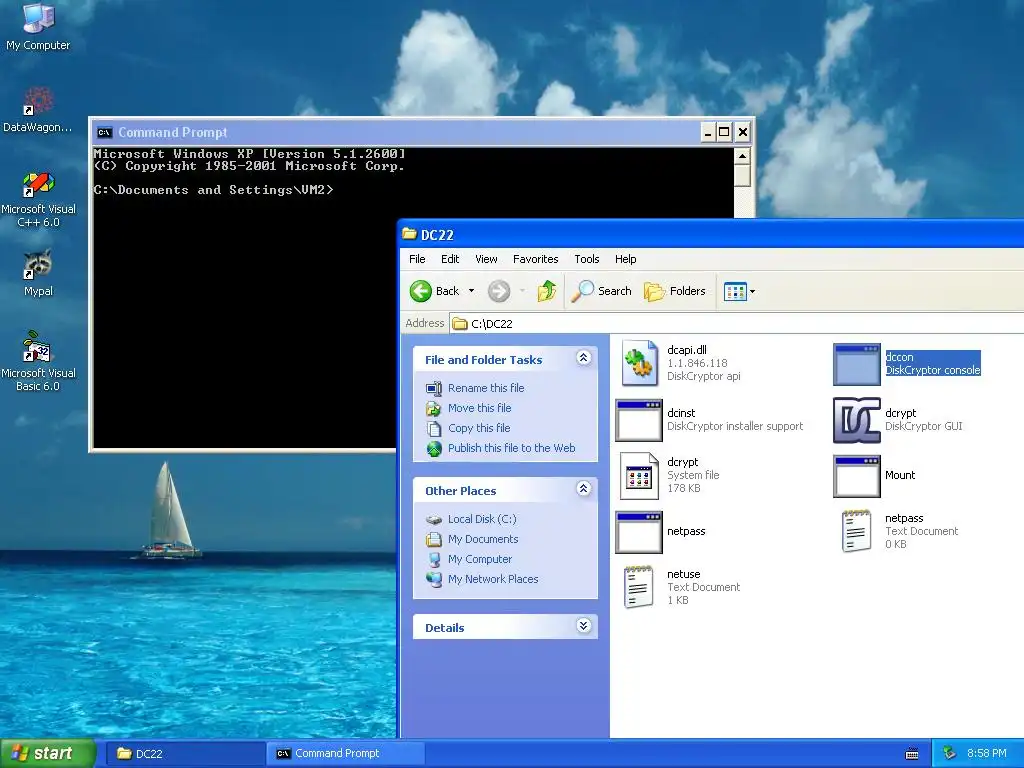Open My Network Places link

point(493,579)
